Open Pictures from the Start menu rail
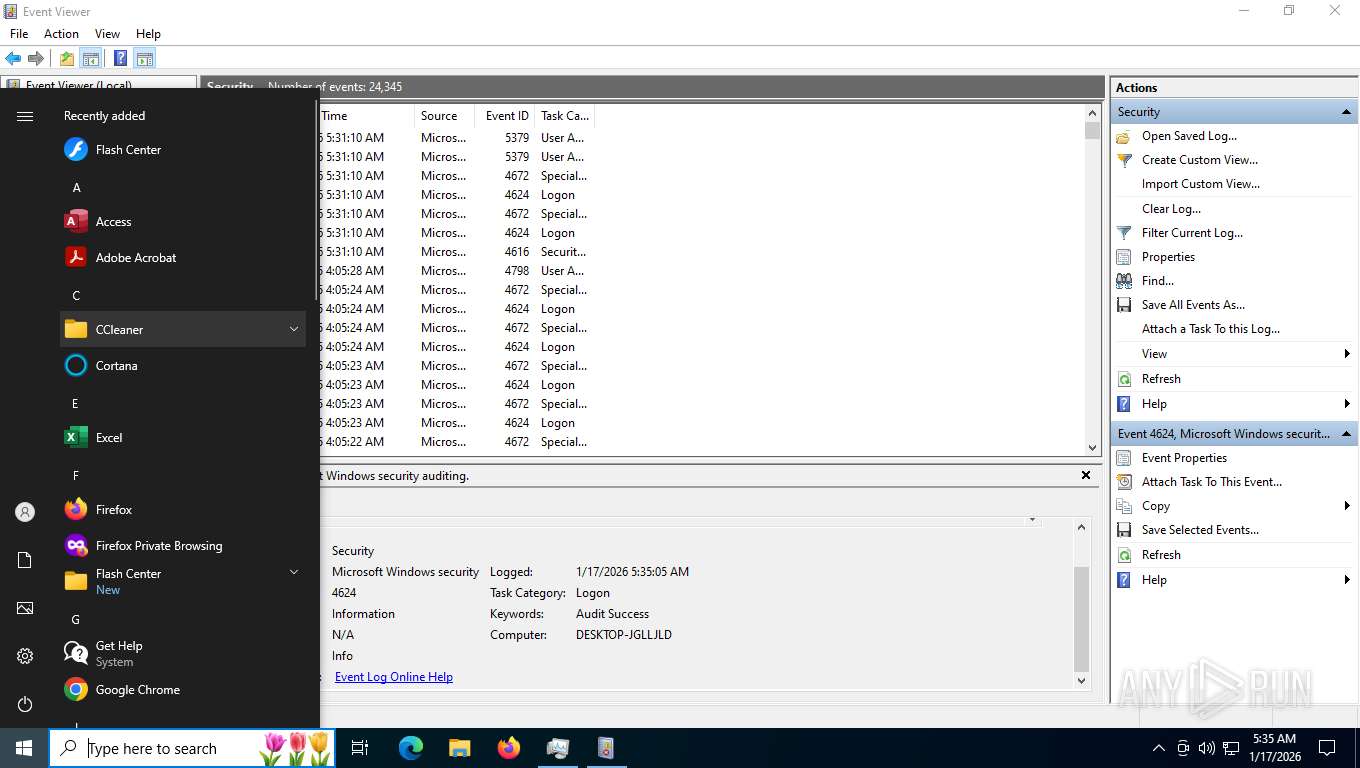Screen dimensions: 1360x768 click(25, 608)
